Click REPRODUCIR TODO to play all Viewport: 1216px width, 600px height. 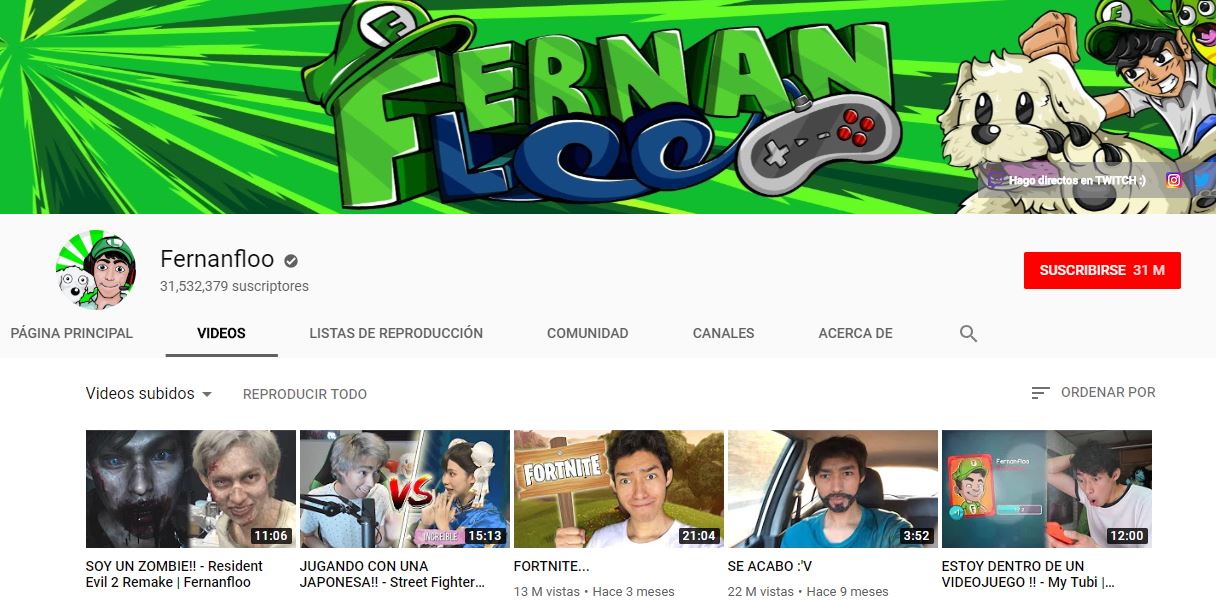click(x=305, y=394)
